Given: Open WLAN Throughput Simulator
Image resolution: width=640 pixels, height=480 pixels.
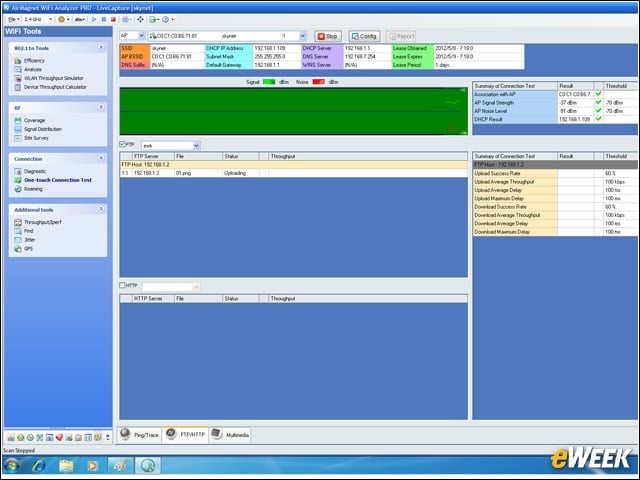Looking at the screenshot, I should click(53, 78).
